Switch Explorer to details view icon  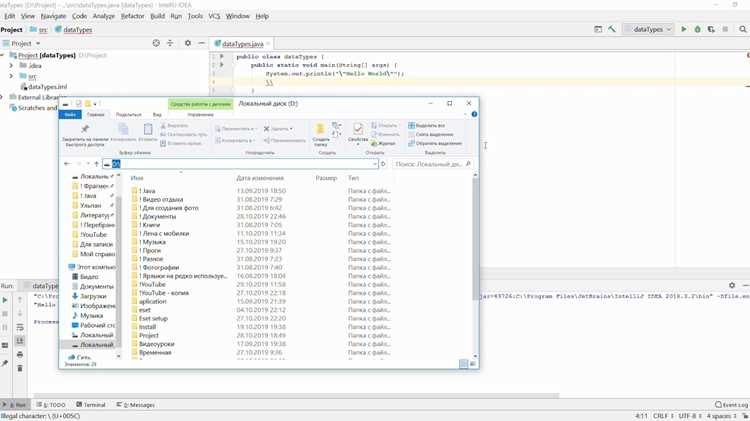[463, 364]
